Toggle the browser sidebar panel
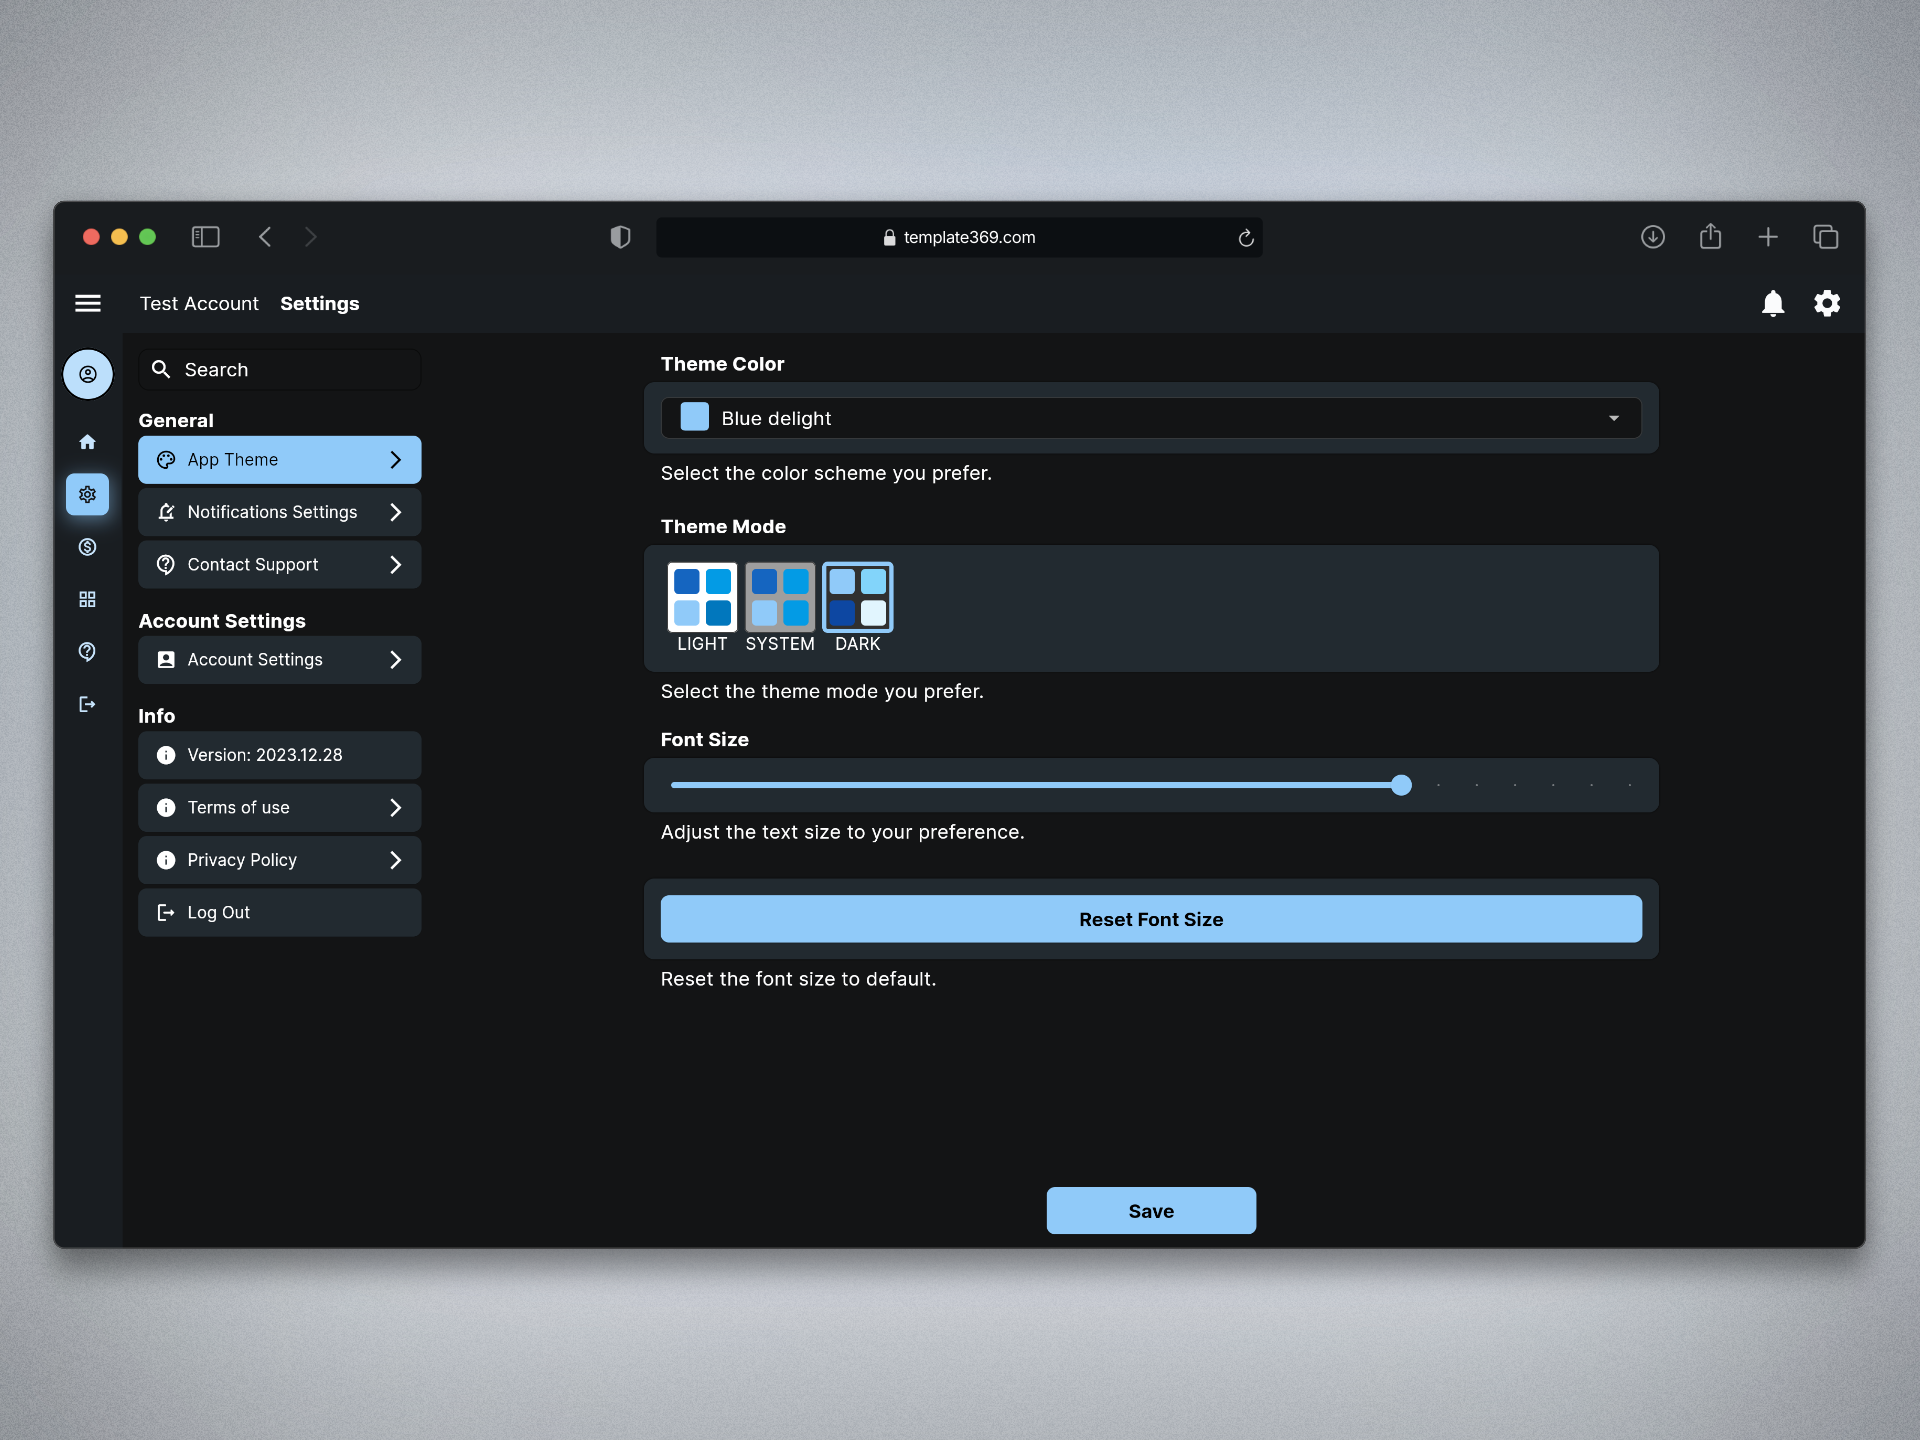Image resolution: width=1920 pixels, height=1440 pixels. 206,237
